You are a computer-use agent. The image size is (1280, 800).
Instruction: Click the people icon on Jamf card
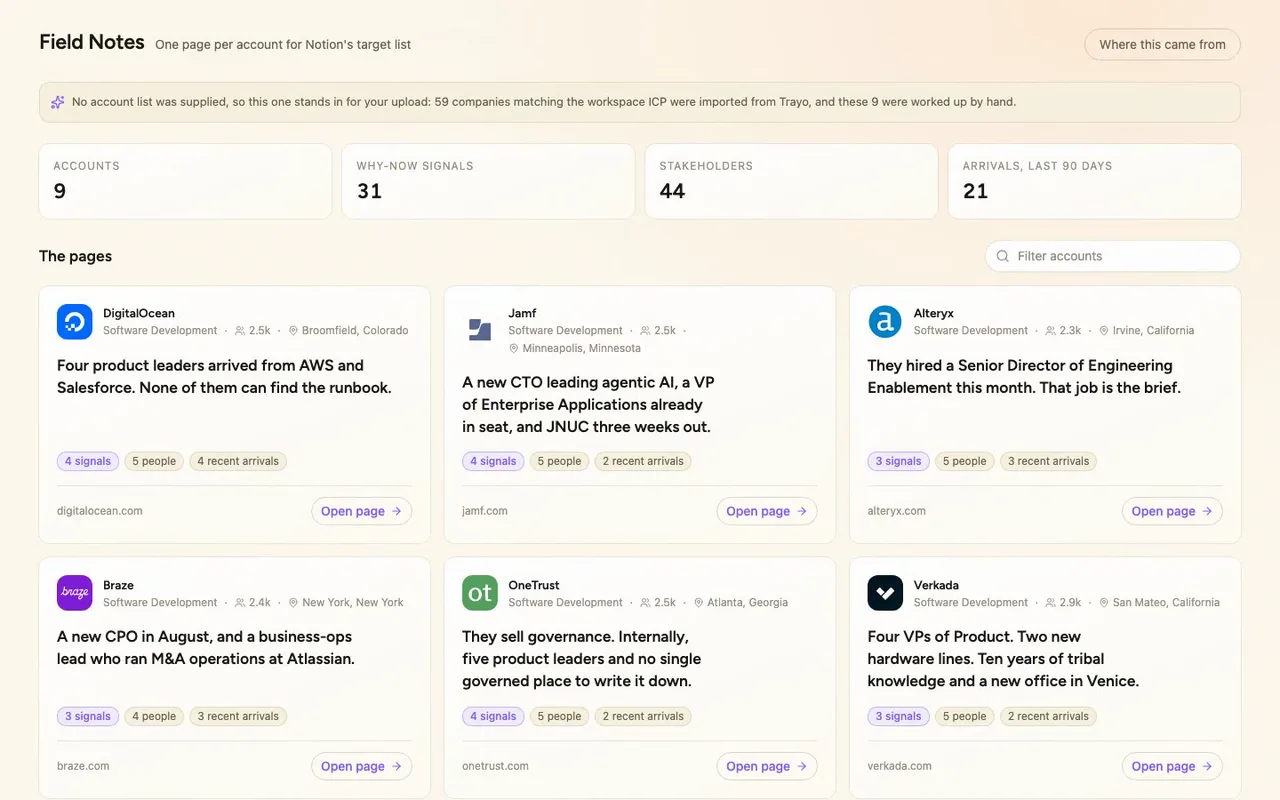pos(645,330)
